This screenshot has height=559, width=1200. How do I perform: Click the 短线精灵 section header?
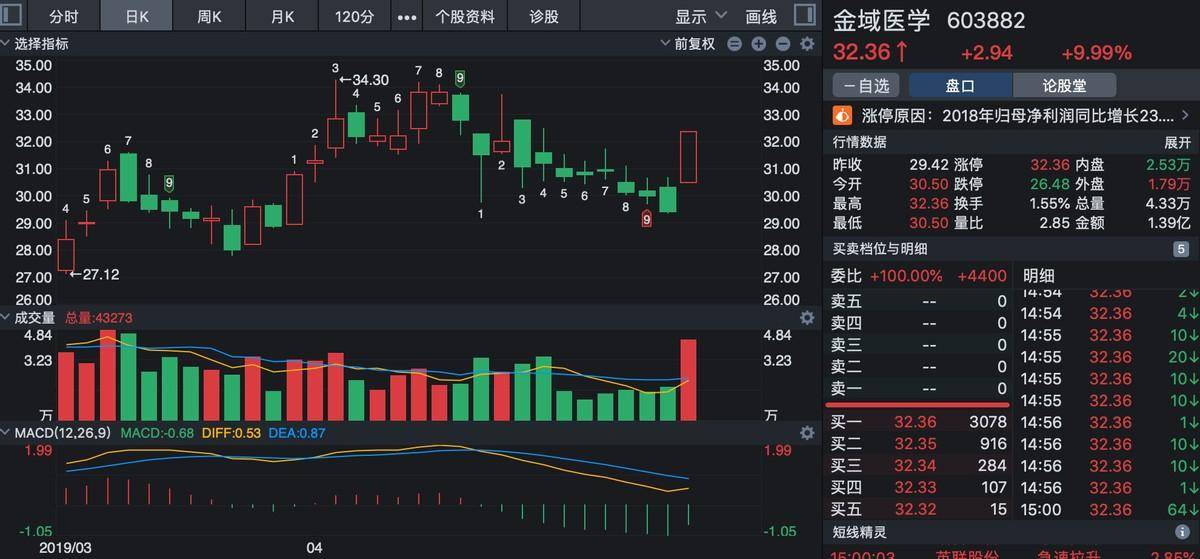tap(859, 533)
